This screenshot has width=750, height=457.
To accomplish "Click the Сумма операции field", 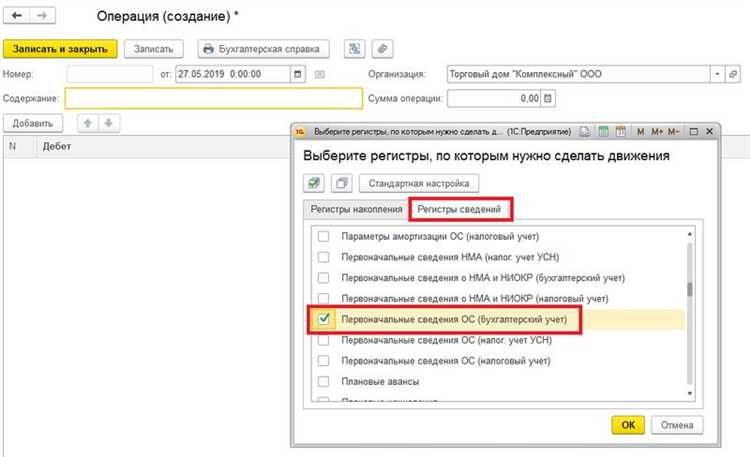I will pos(494,98).
